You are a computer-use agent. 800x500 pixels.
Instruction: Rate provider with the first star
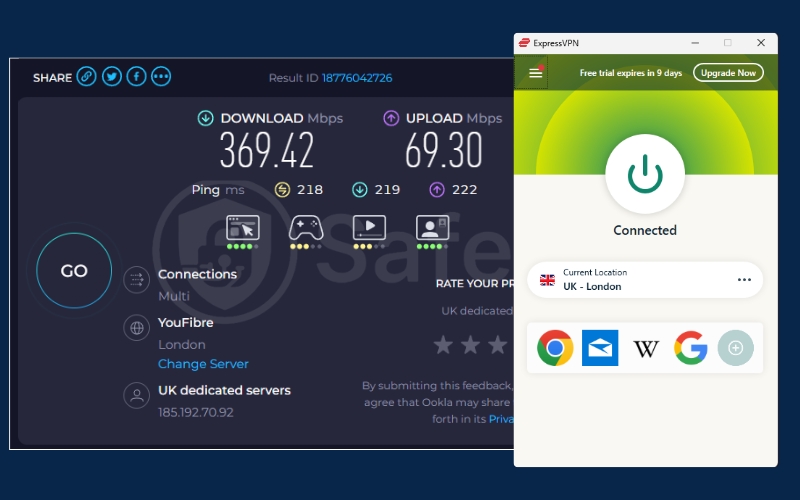443,345
